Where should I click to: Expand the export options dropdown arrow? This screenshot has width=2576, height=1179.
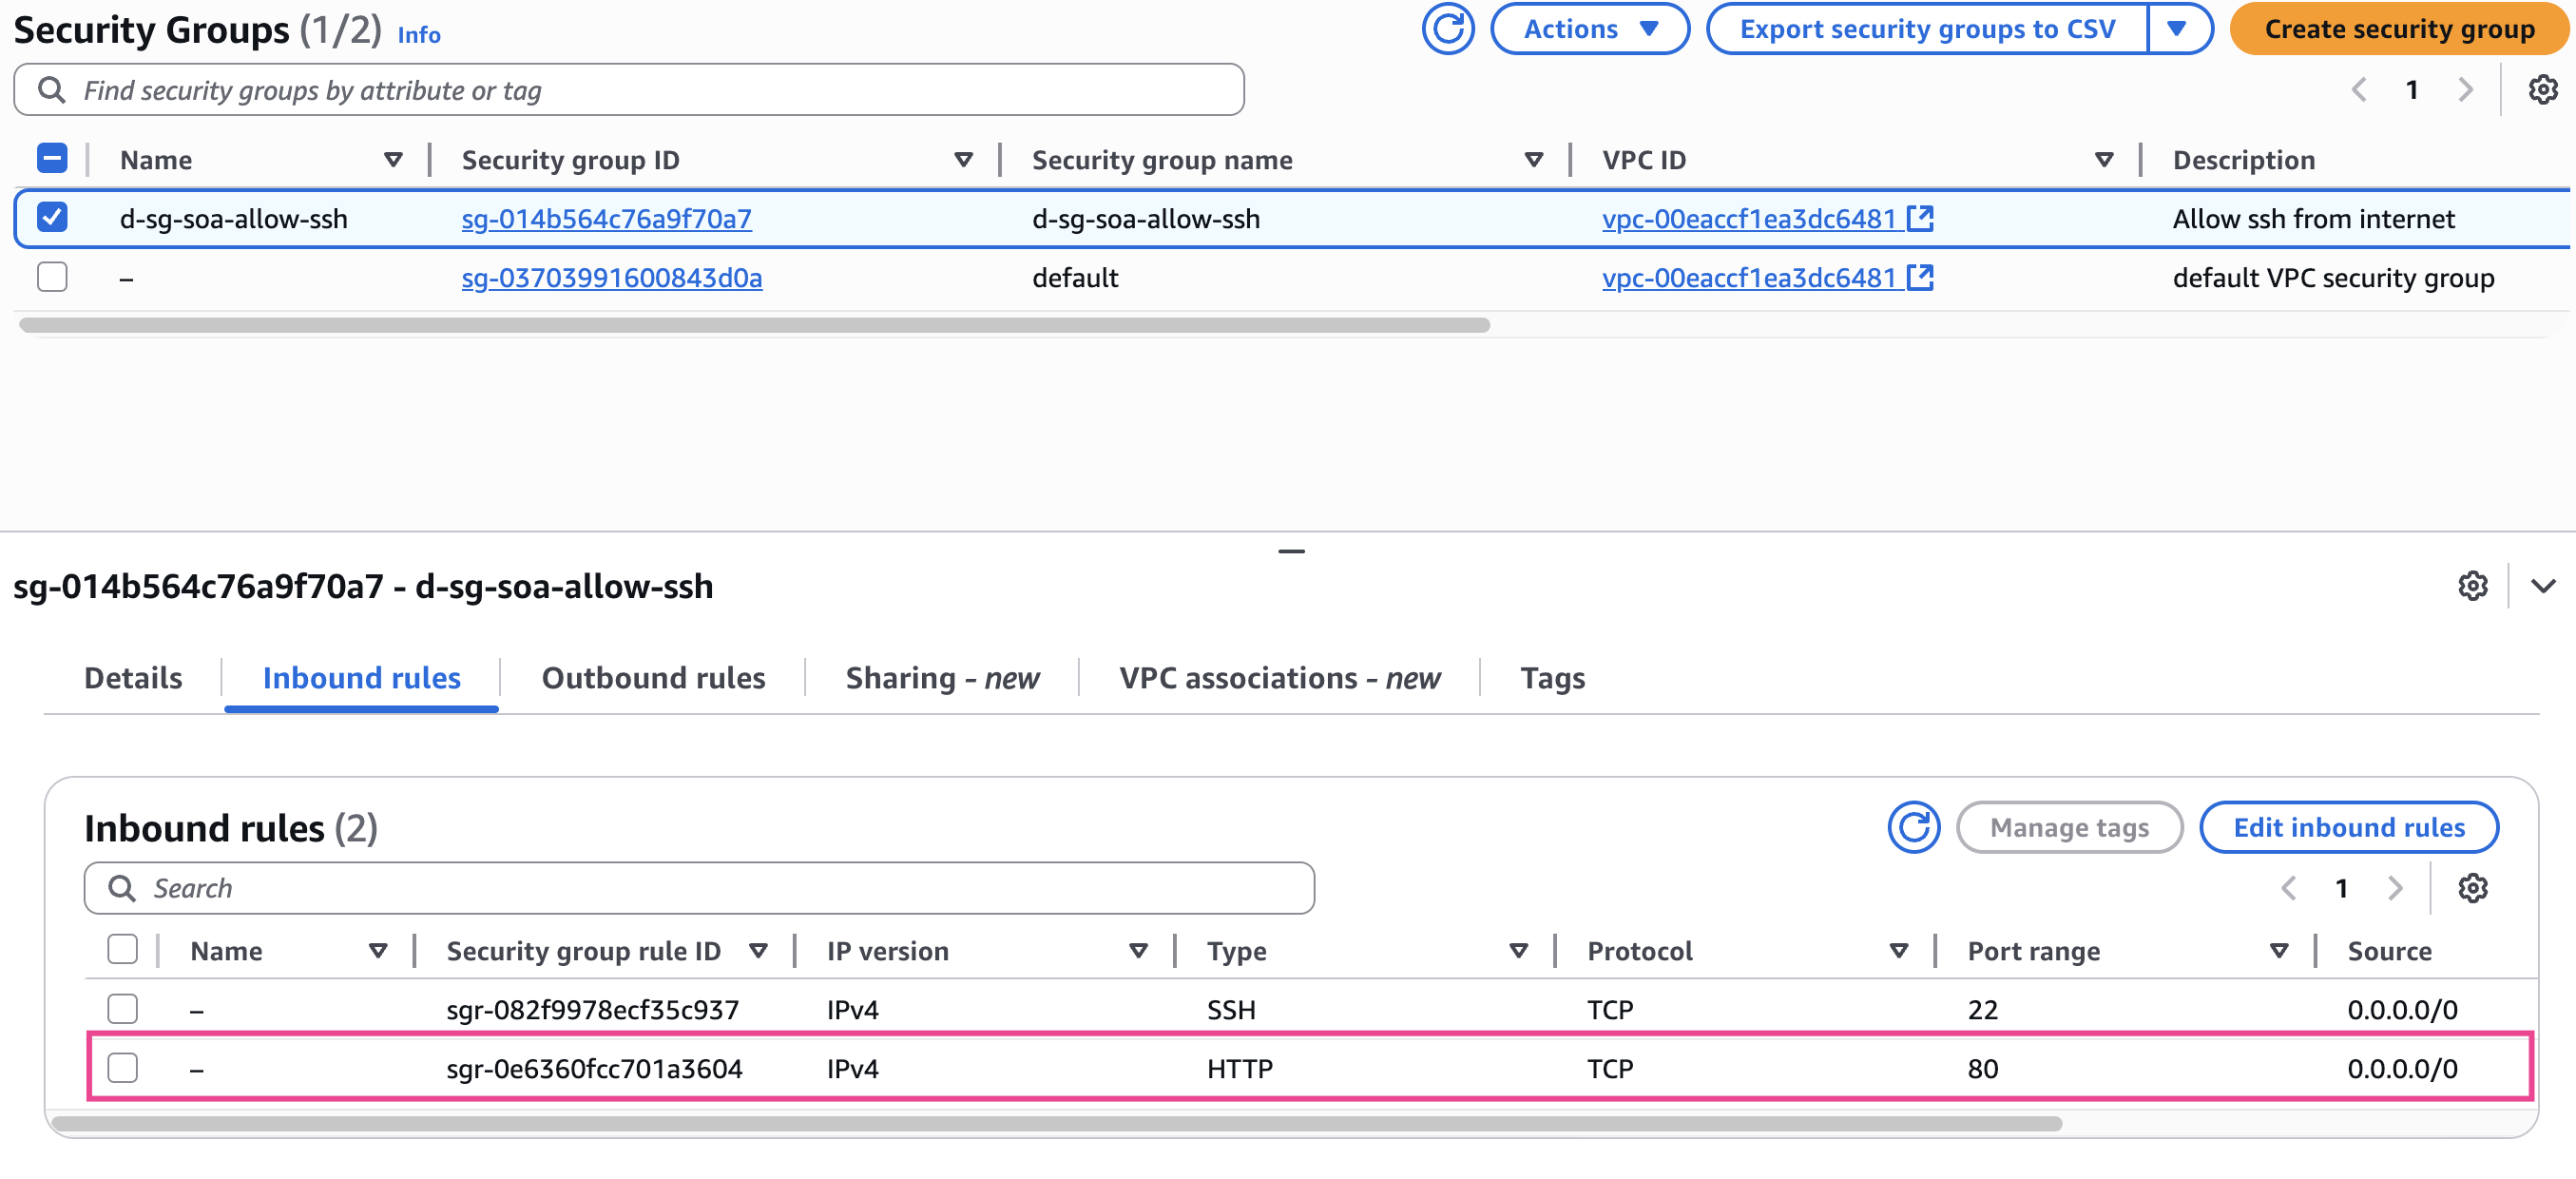click(2177, 29)
